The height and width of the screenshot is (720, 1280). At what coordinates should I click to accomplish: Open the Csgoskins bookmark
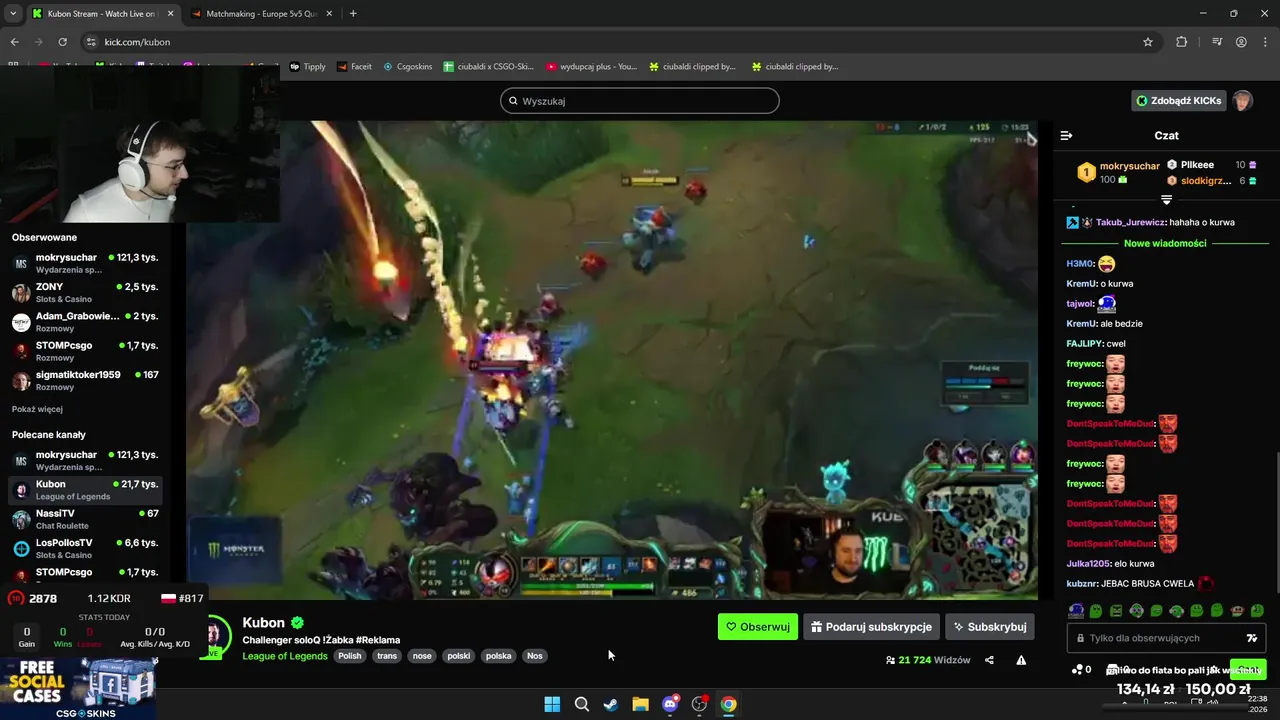[408, 67]
